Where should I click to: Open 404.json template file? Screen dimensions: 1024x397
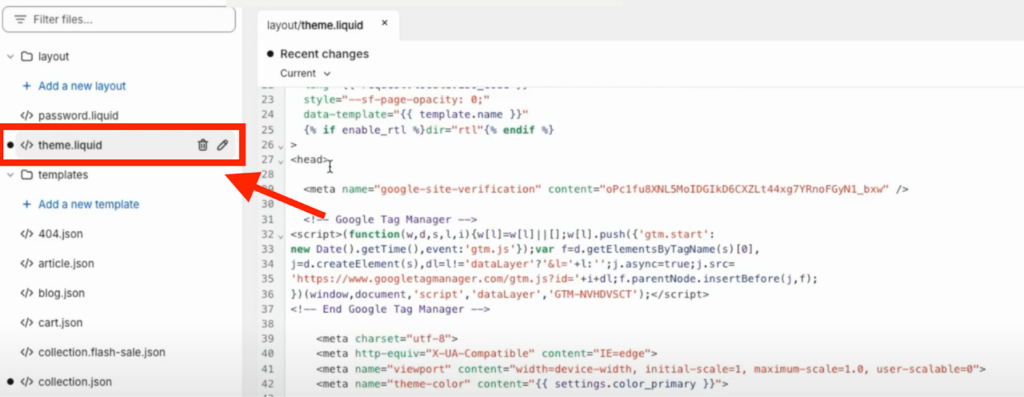(x=61, y=234)
